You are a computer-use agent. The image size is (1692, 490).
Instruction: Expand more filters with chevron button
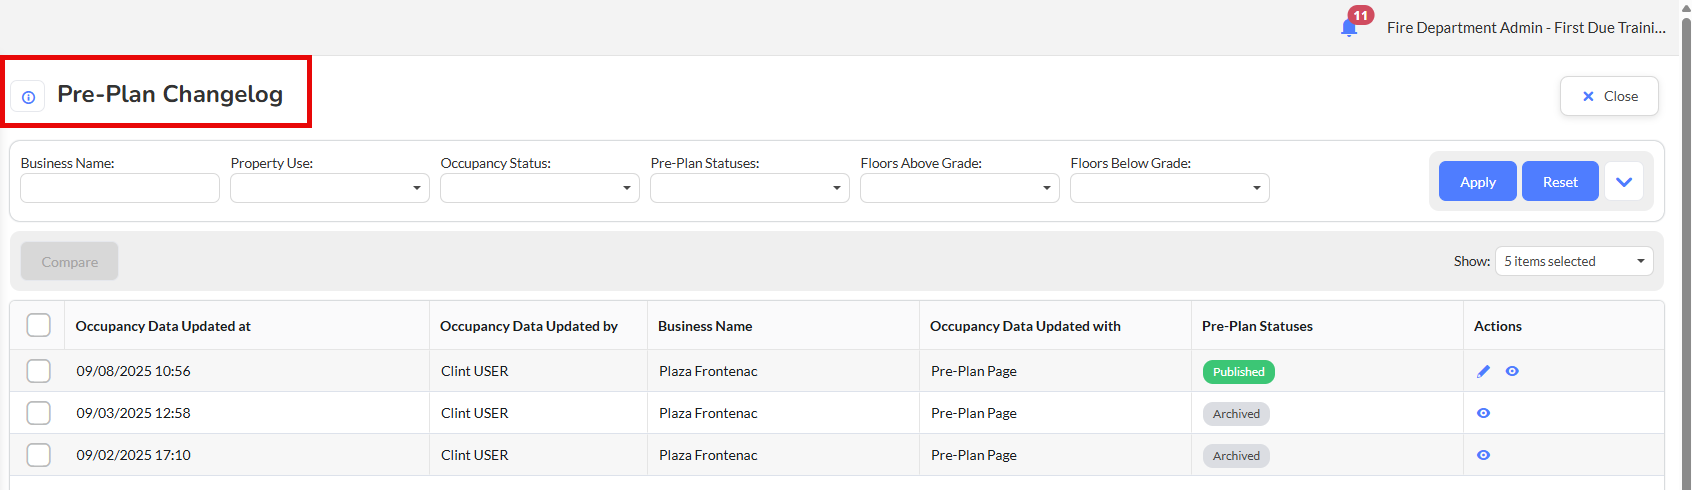1623,182
